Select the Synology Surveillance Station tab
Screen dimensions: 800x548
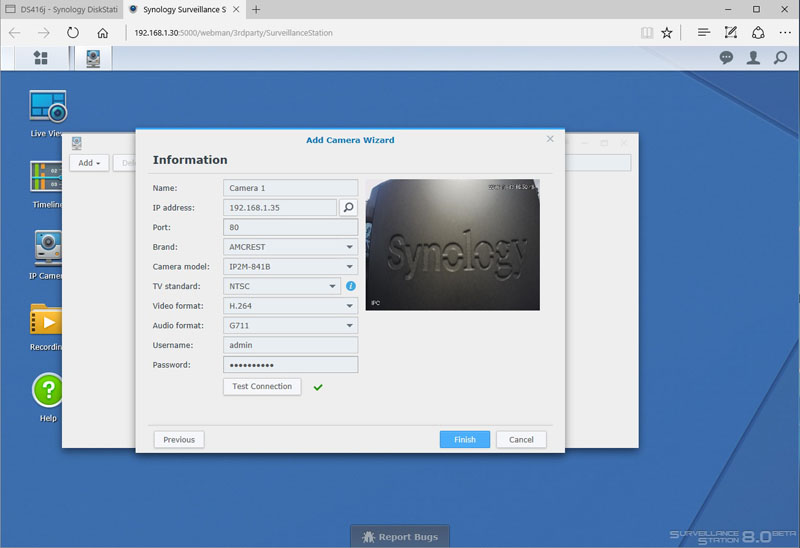pyautogui.click(x=184, y=9)
